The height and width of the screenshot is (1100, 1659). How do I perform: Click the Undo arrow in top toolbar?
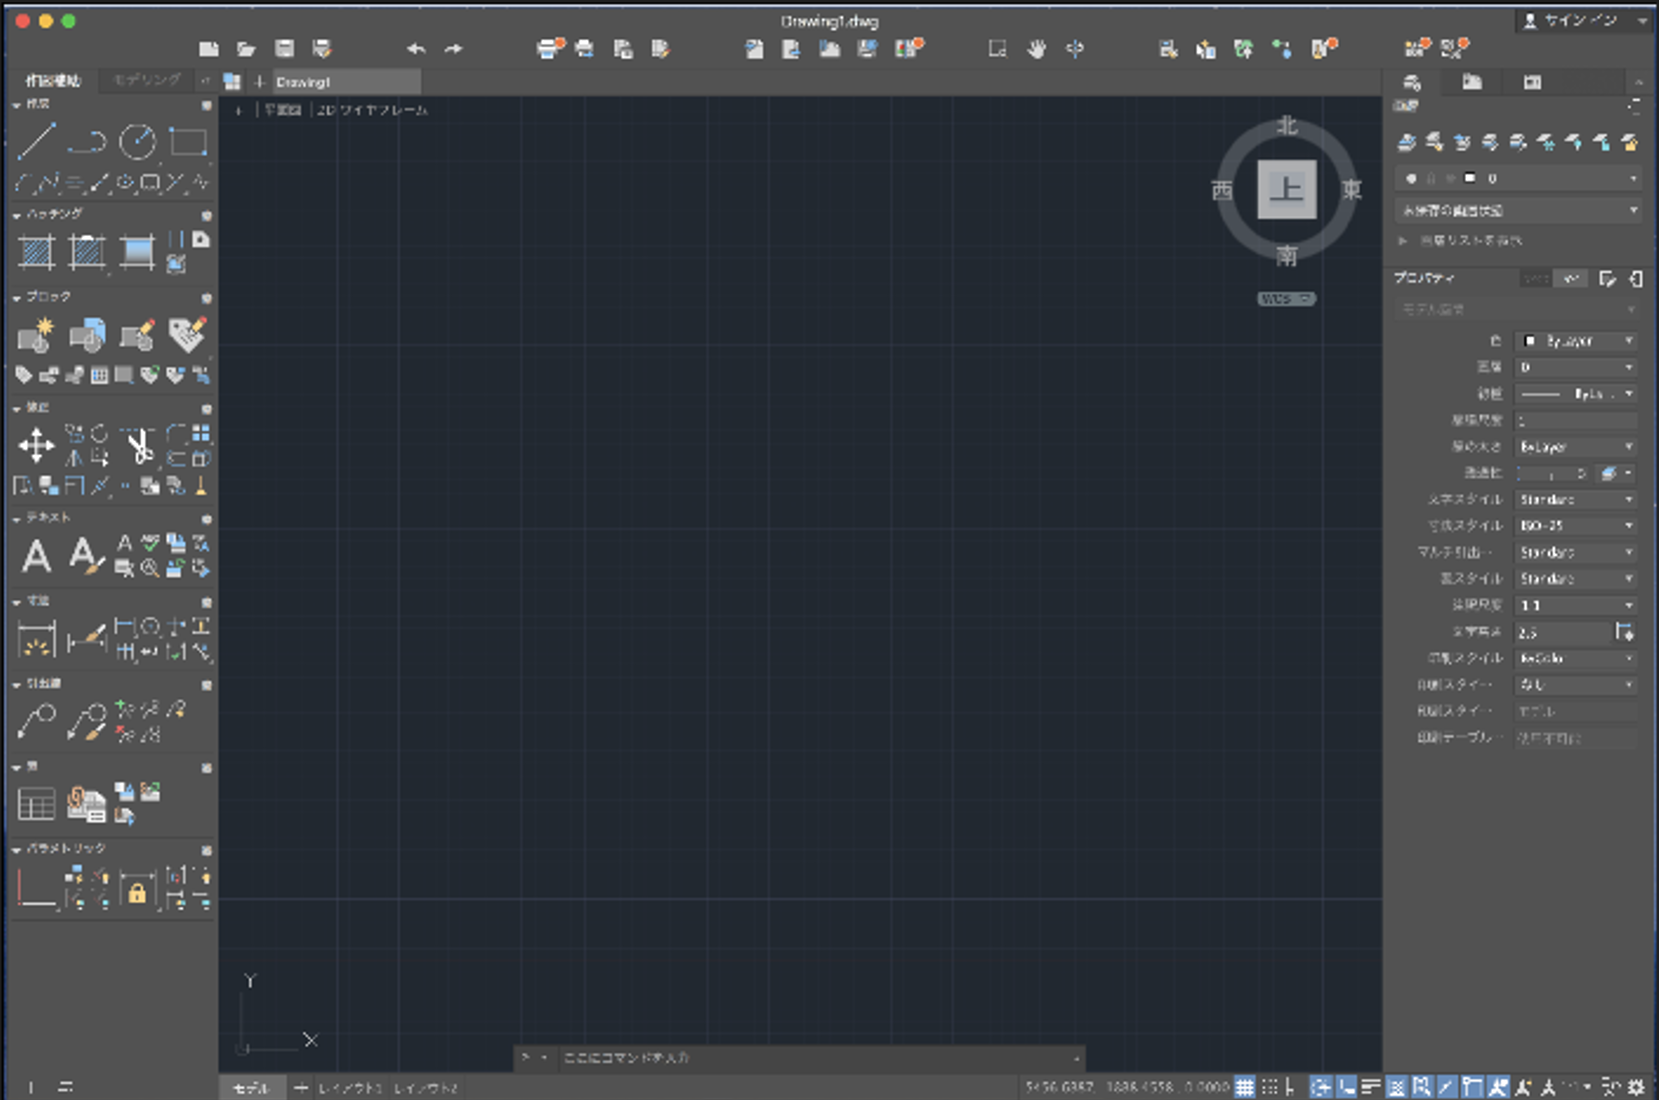416,49
